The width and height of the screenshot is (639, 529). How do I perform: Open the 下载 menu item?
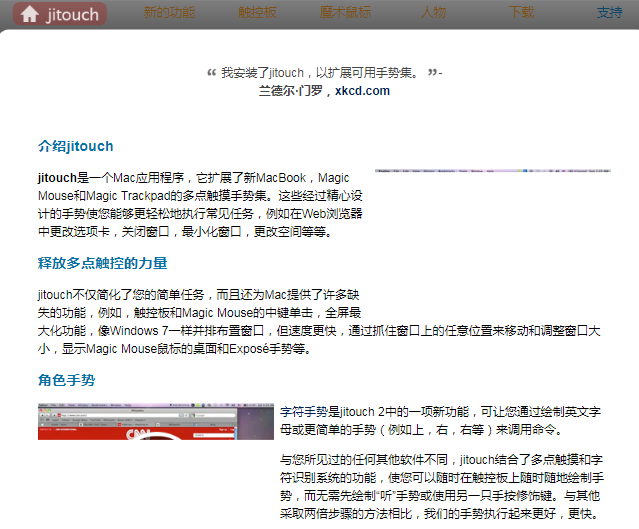point(521,12)
